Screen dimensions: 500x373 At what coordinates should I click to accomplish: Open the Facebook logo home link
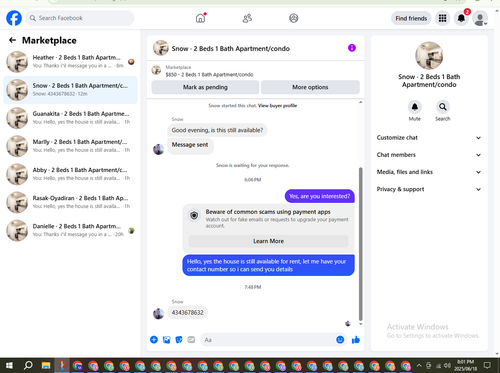tap(14, 18)
